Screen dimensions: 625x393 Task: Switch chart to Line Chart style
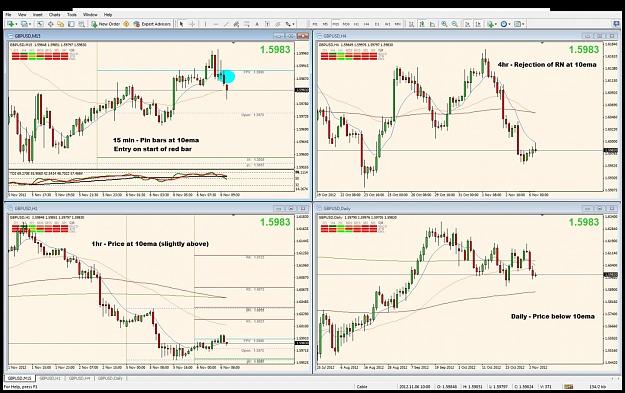(432, 24)
